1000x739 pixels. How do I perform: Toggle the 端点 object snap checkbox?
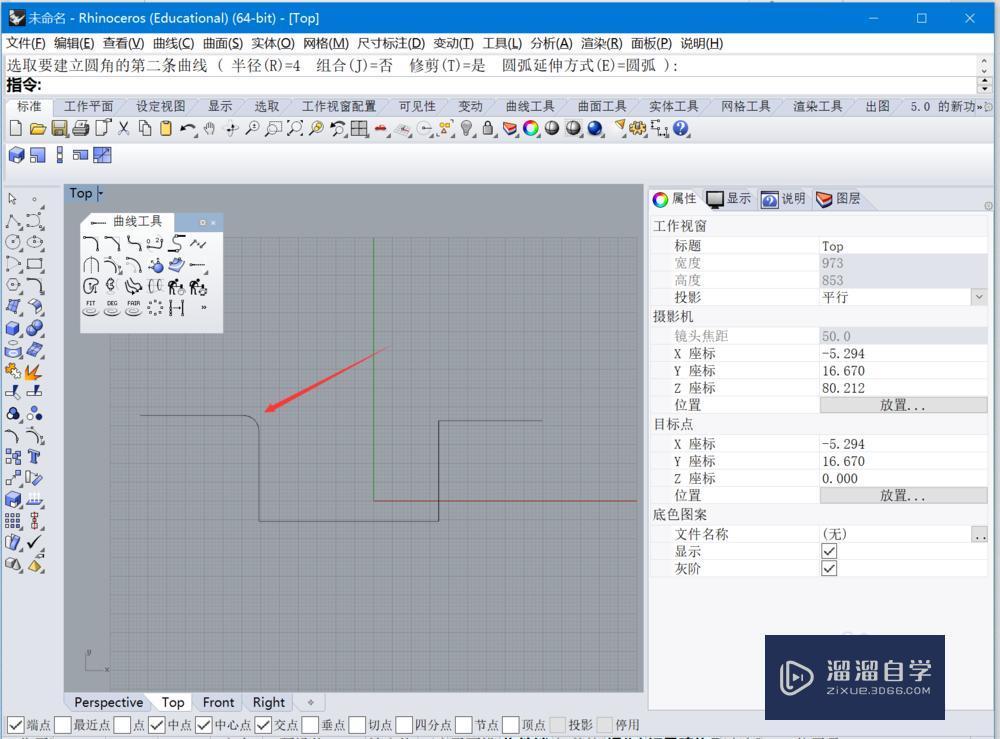point(16,725)
